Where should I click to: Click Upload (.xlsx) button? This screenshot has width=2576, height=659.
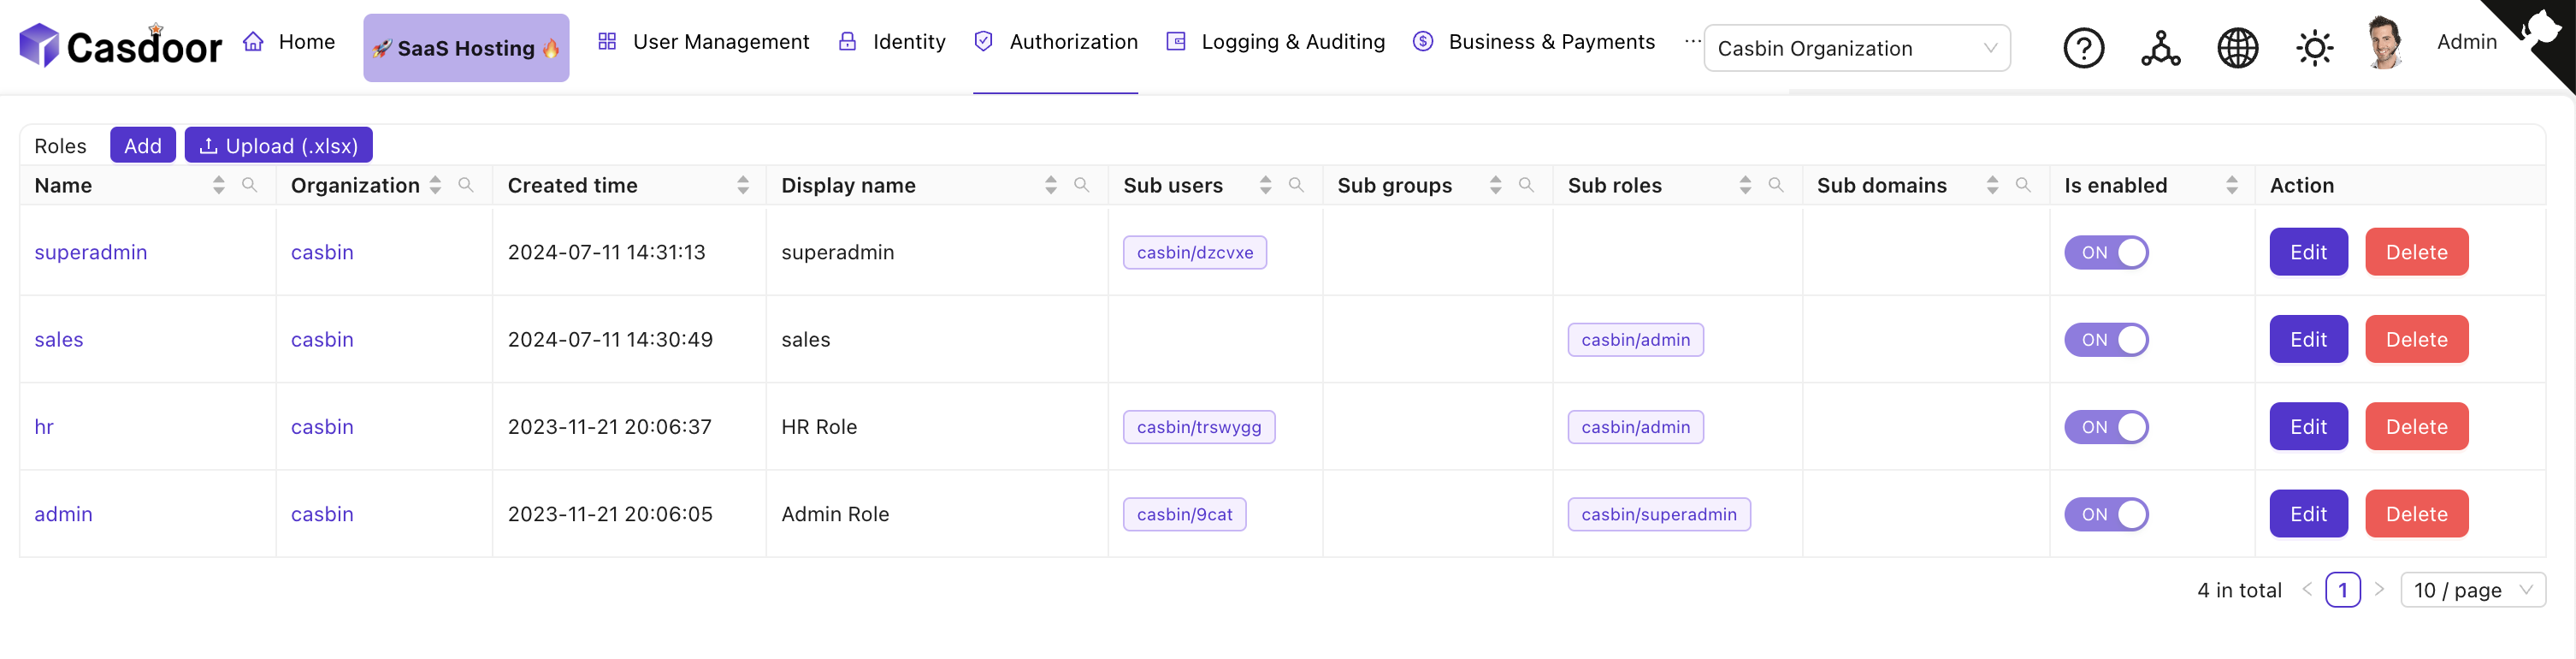coord(279,145)
